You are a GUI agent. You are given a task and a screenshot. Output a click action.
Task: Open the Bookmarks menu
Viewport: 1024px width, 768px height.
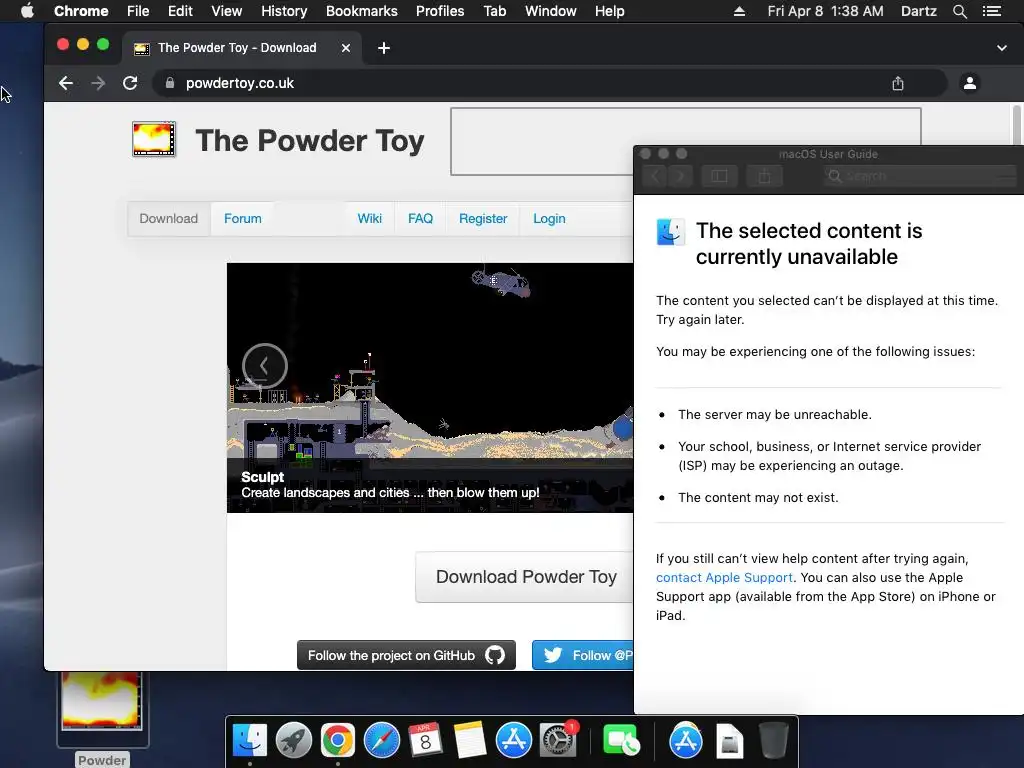[362, 11]
